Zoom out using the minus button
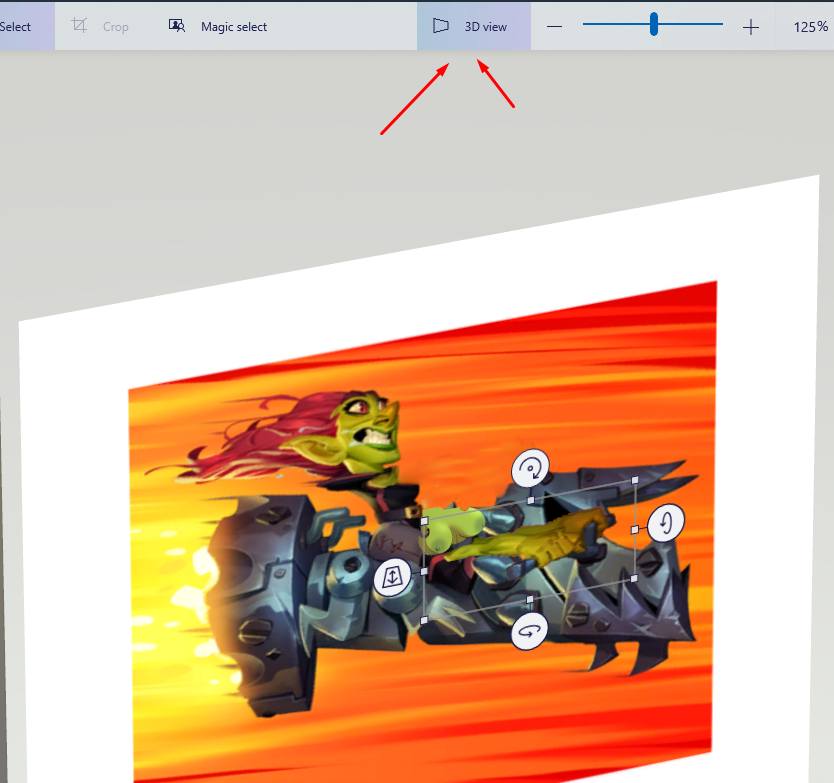The width and height of the screenshot is (834, 783). coord(554,26)
